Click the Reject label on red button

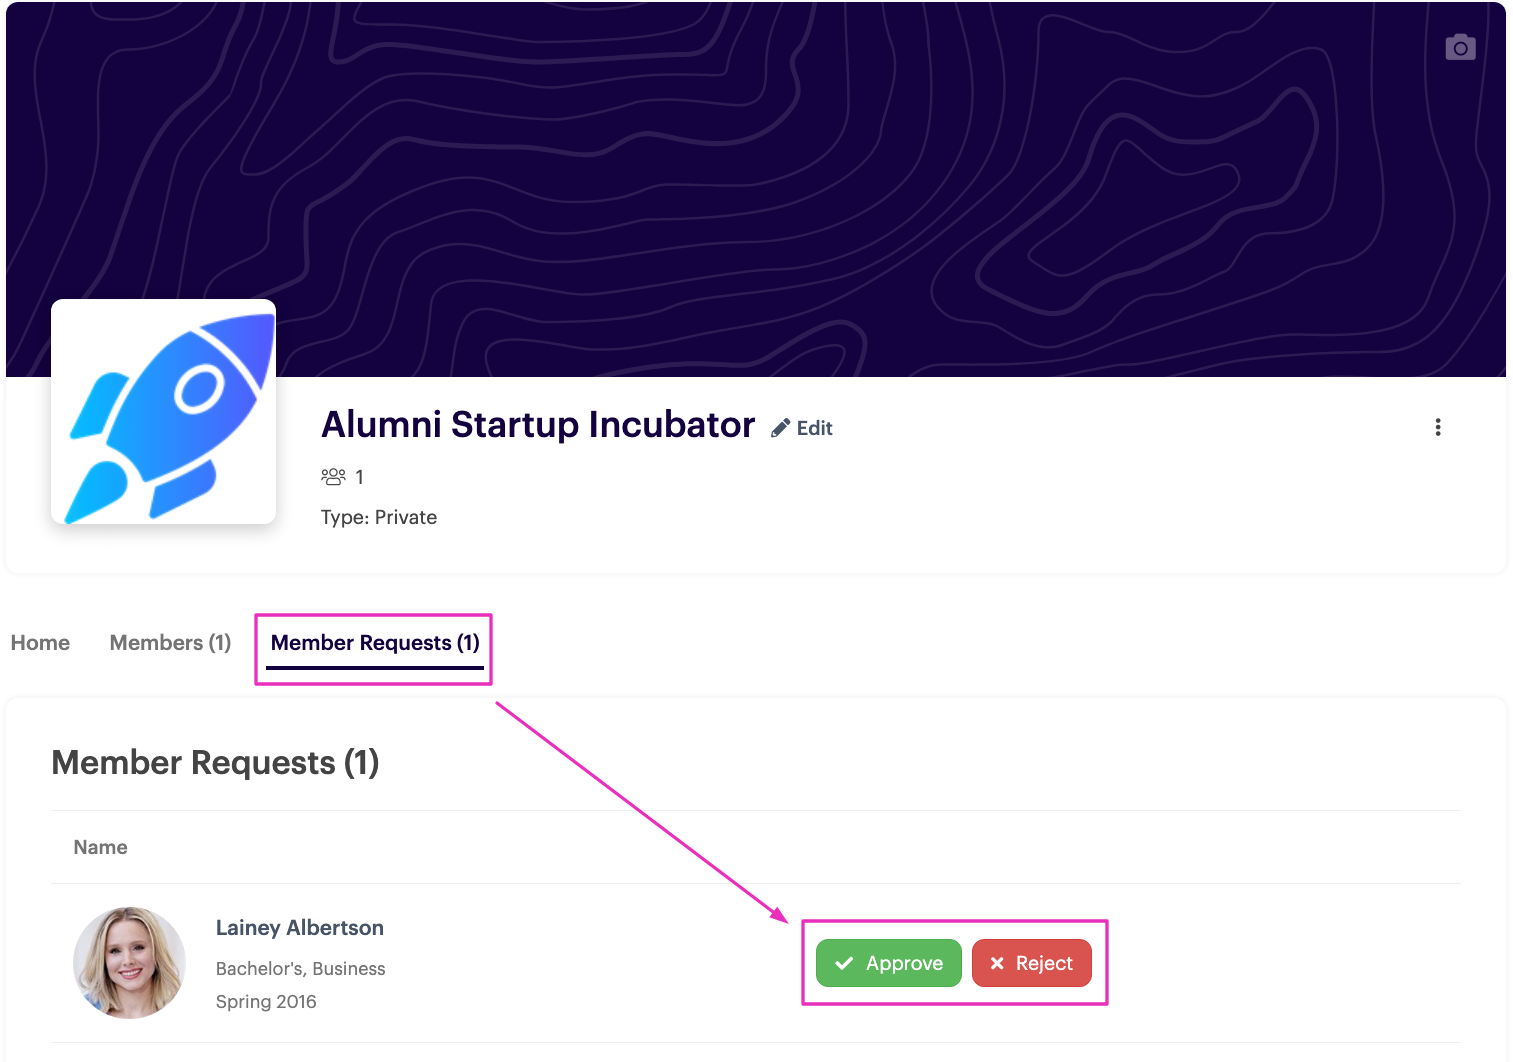1044,963
